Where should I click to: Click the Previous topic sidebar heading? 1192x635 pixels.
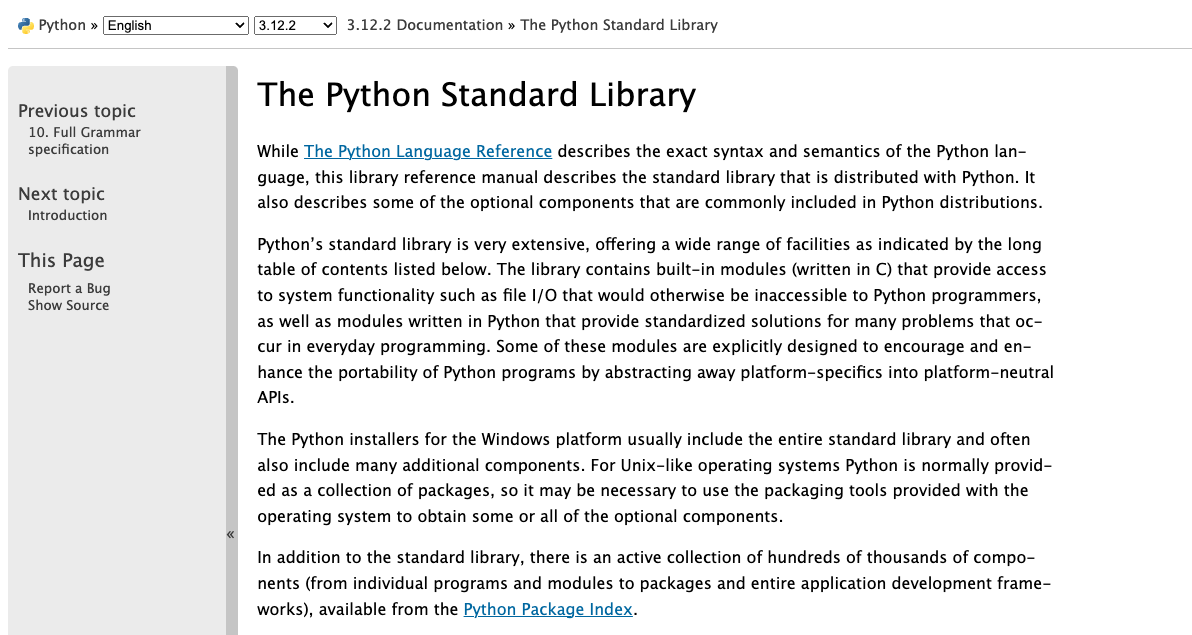[77, 111]
